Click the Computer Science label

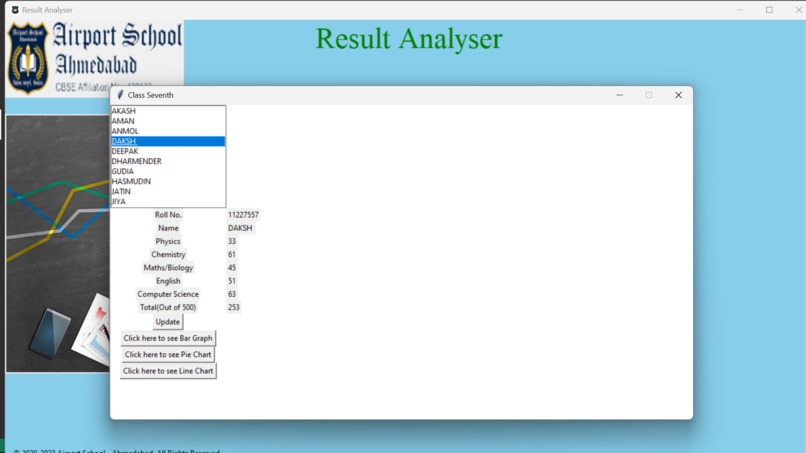(x=168, y=294)
